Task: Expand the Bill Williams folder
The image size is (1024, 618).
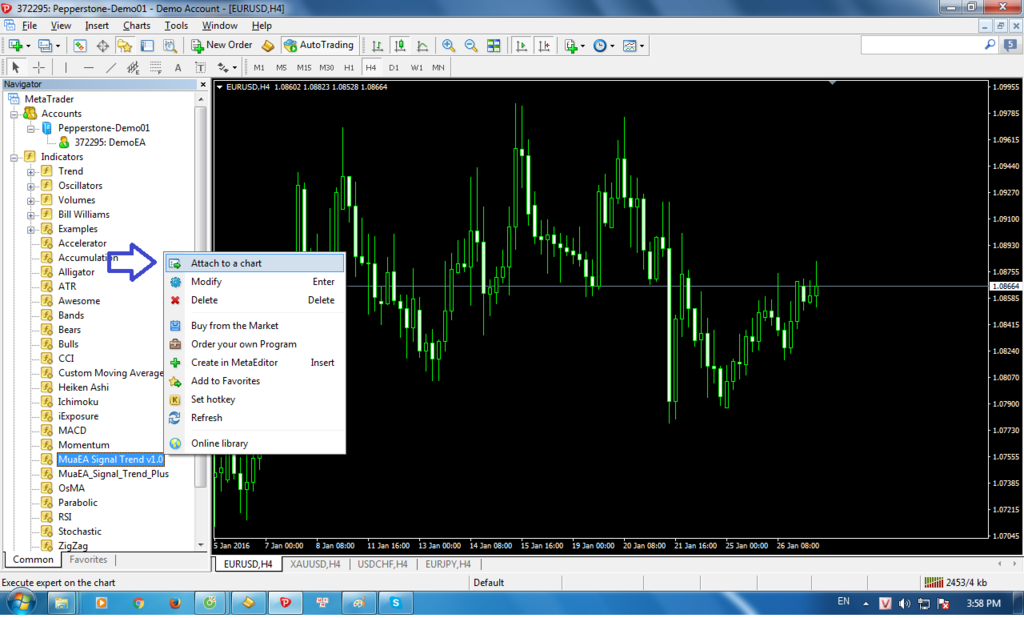Action: (x=31, y=215)
